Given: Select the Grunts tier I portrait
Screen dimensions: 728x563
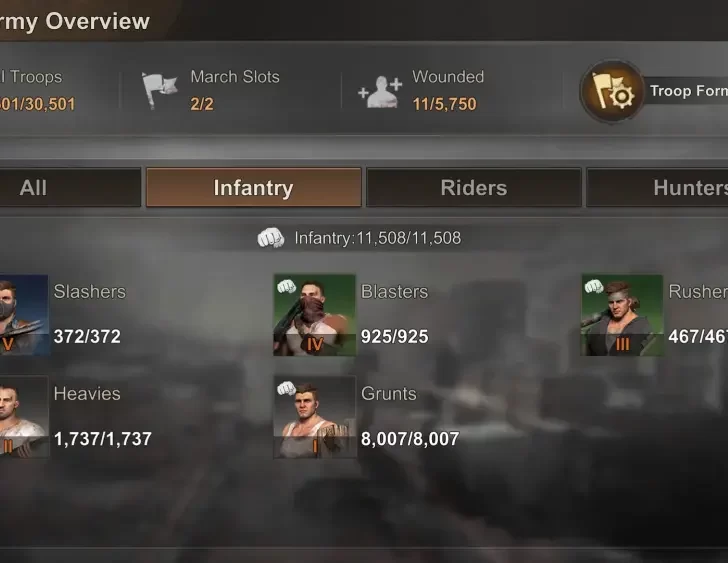Looking at the screenshot, I should click(315, 417).
